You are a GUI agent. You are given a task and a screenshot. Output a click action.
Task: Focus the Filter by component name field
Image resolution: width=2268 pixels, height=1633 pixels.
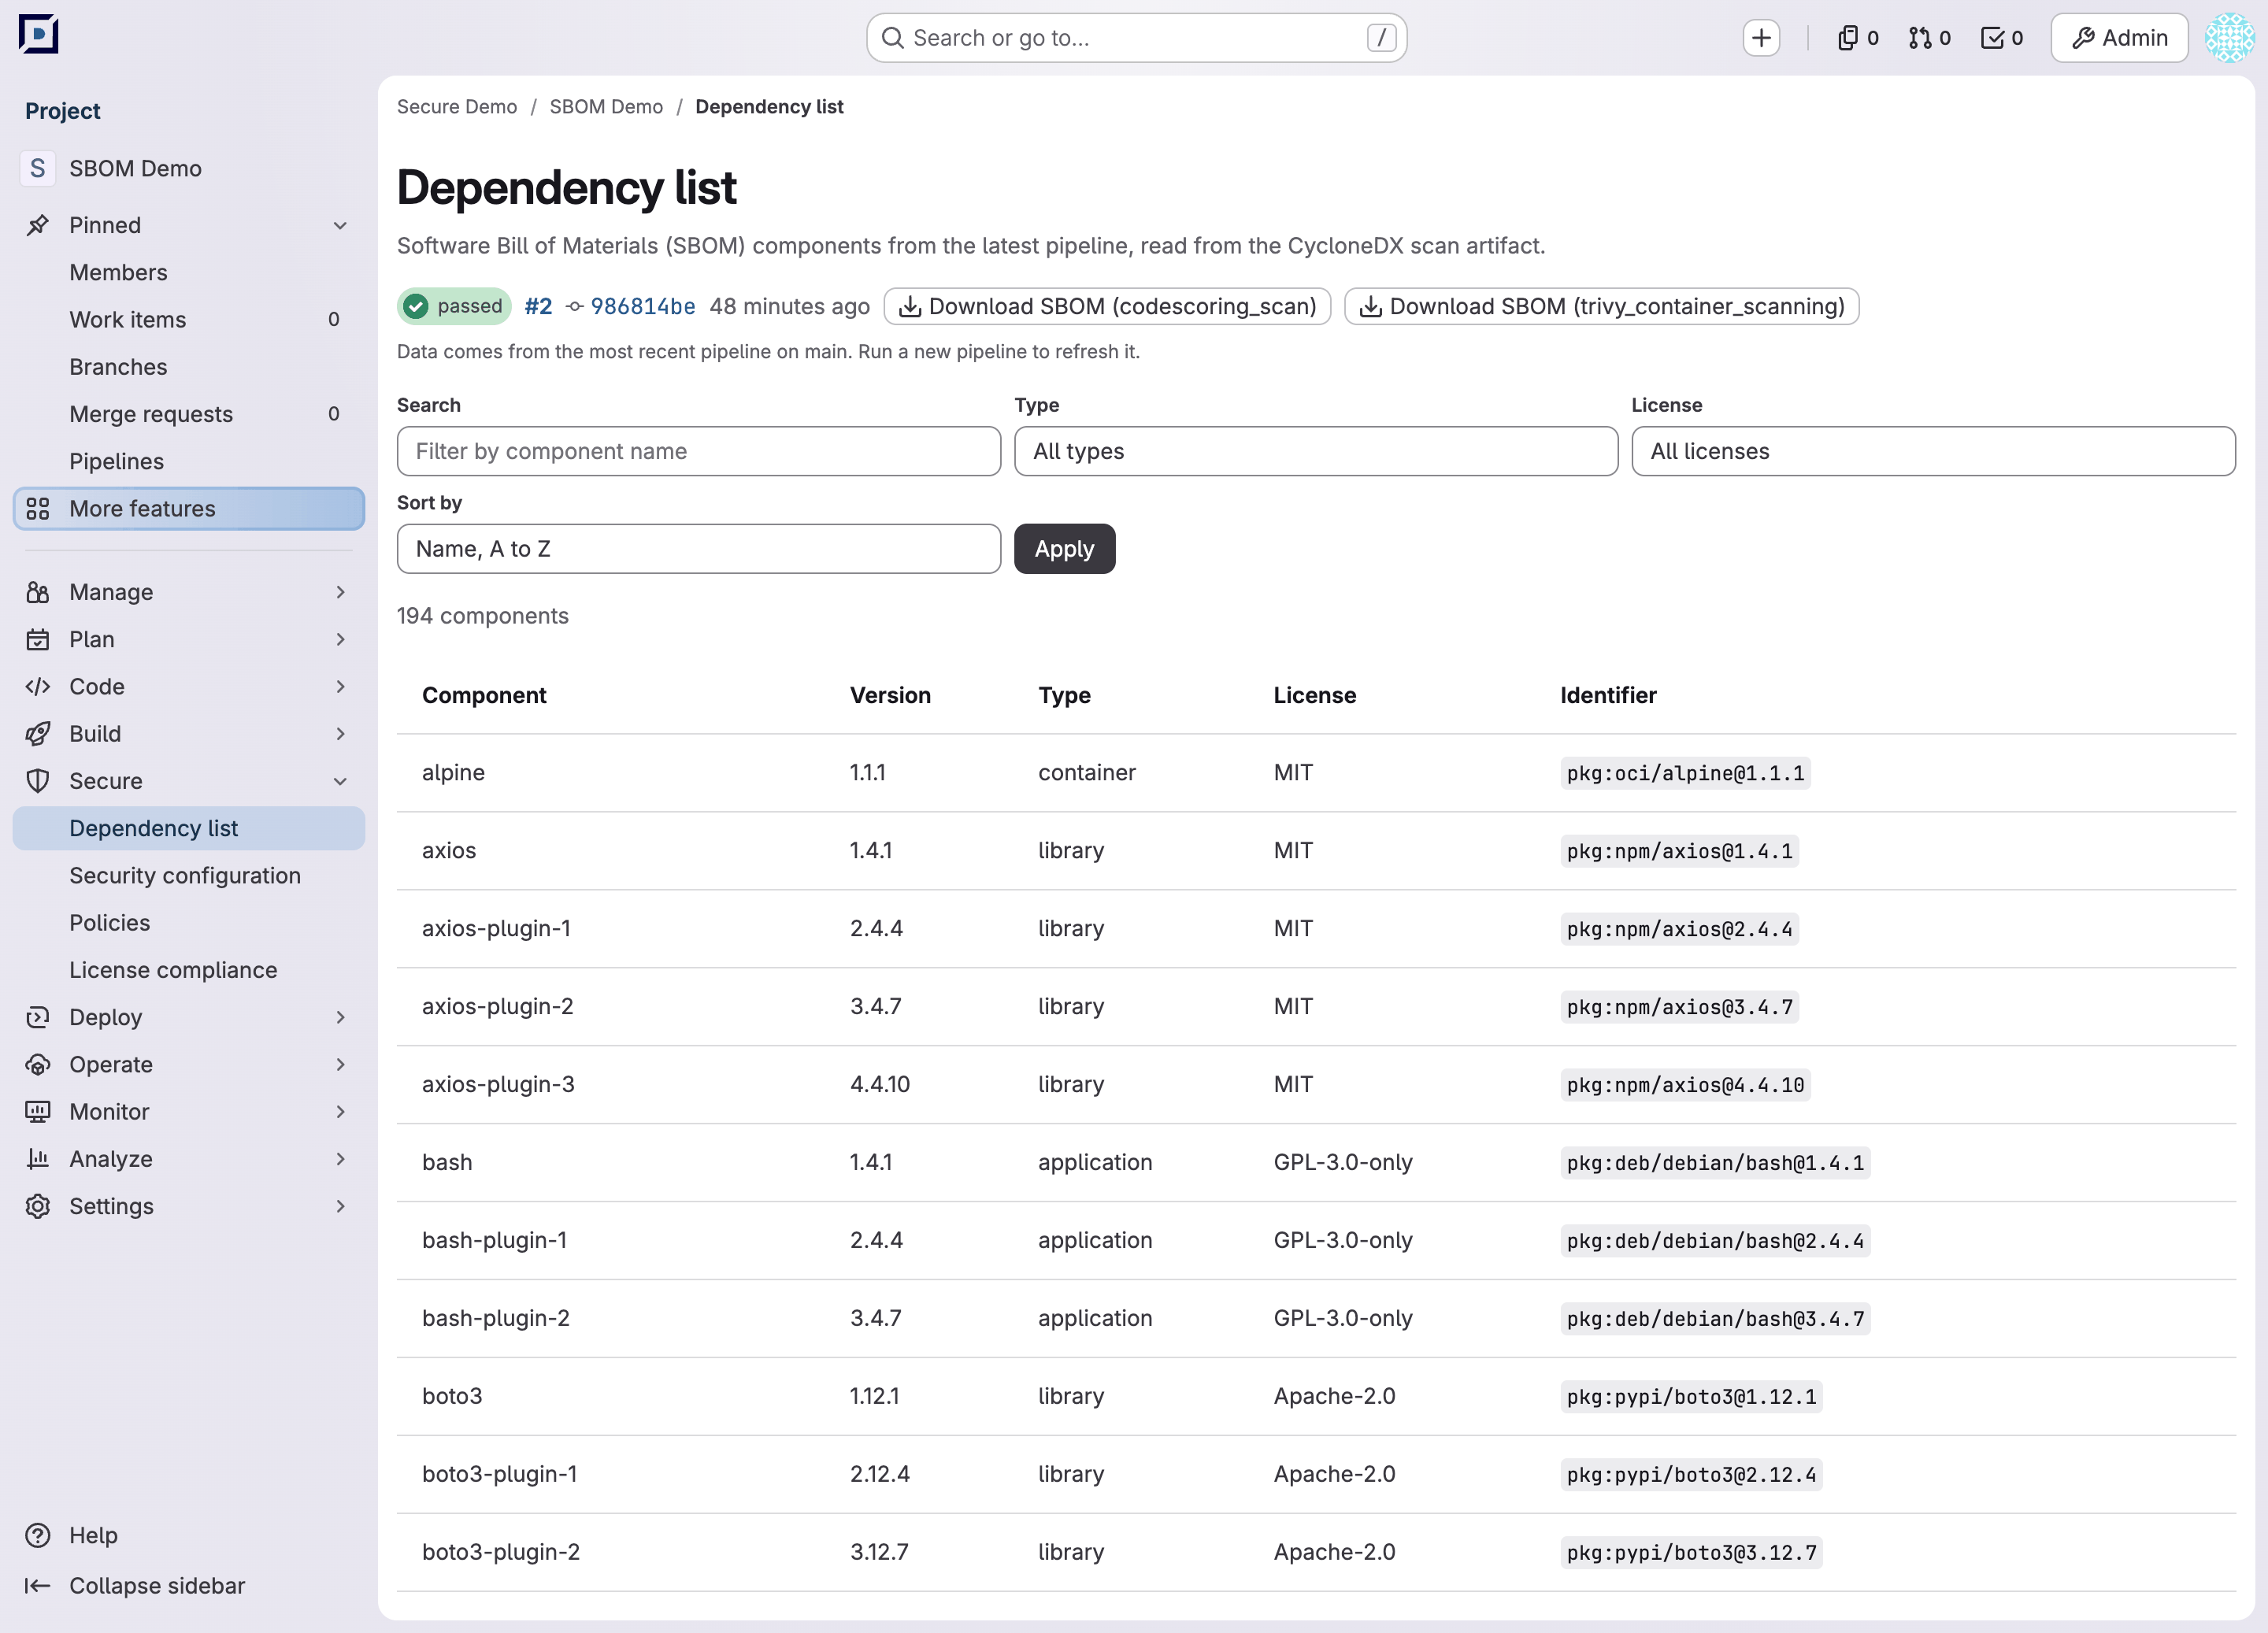click(699, 452)
